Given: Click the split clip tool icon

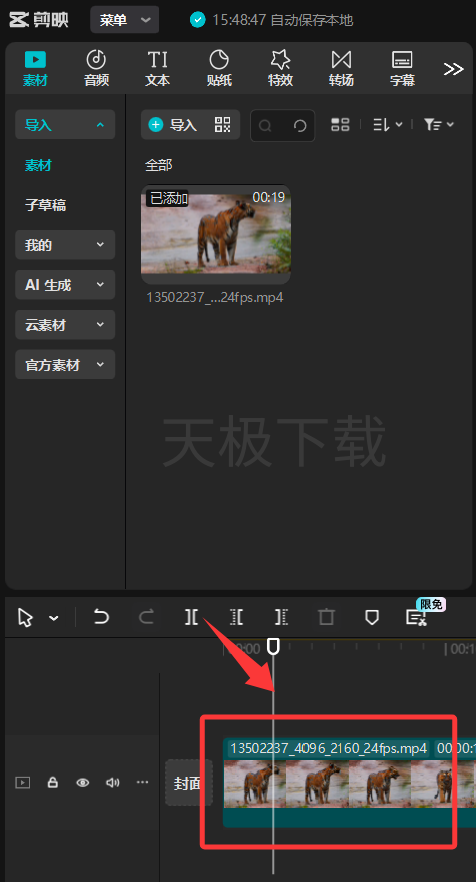Looking at the screenshot, I should tap(191, 617).
